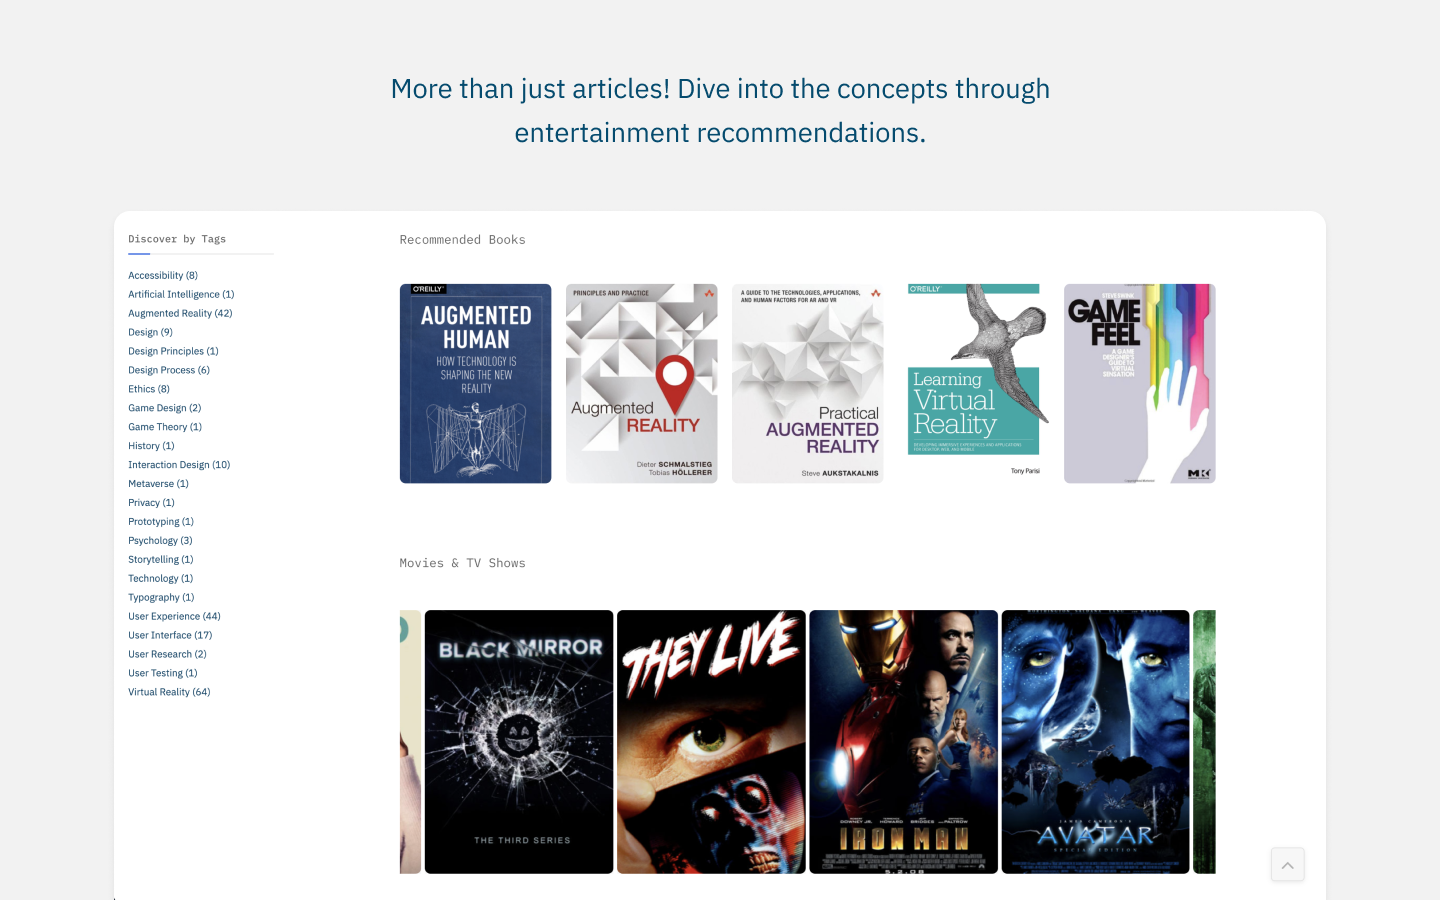The height and width of the screenshot is (900, 1440).
Task: Open the Design Process (6) tag
Action: click(x=169, y=370)
